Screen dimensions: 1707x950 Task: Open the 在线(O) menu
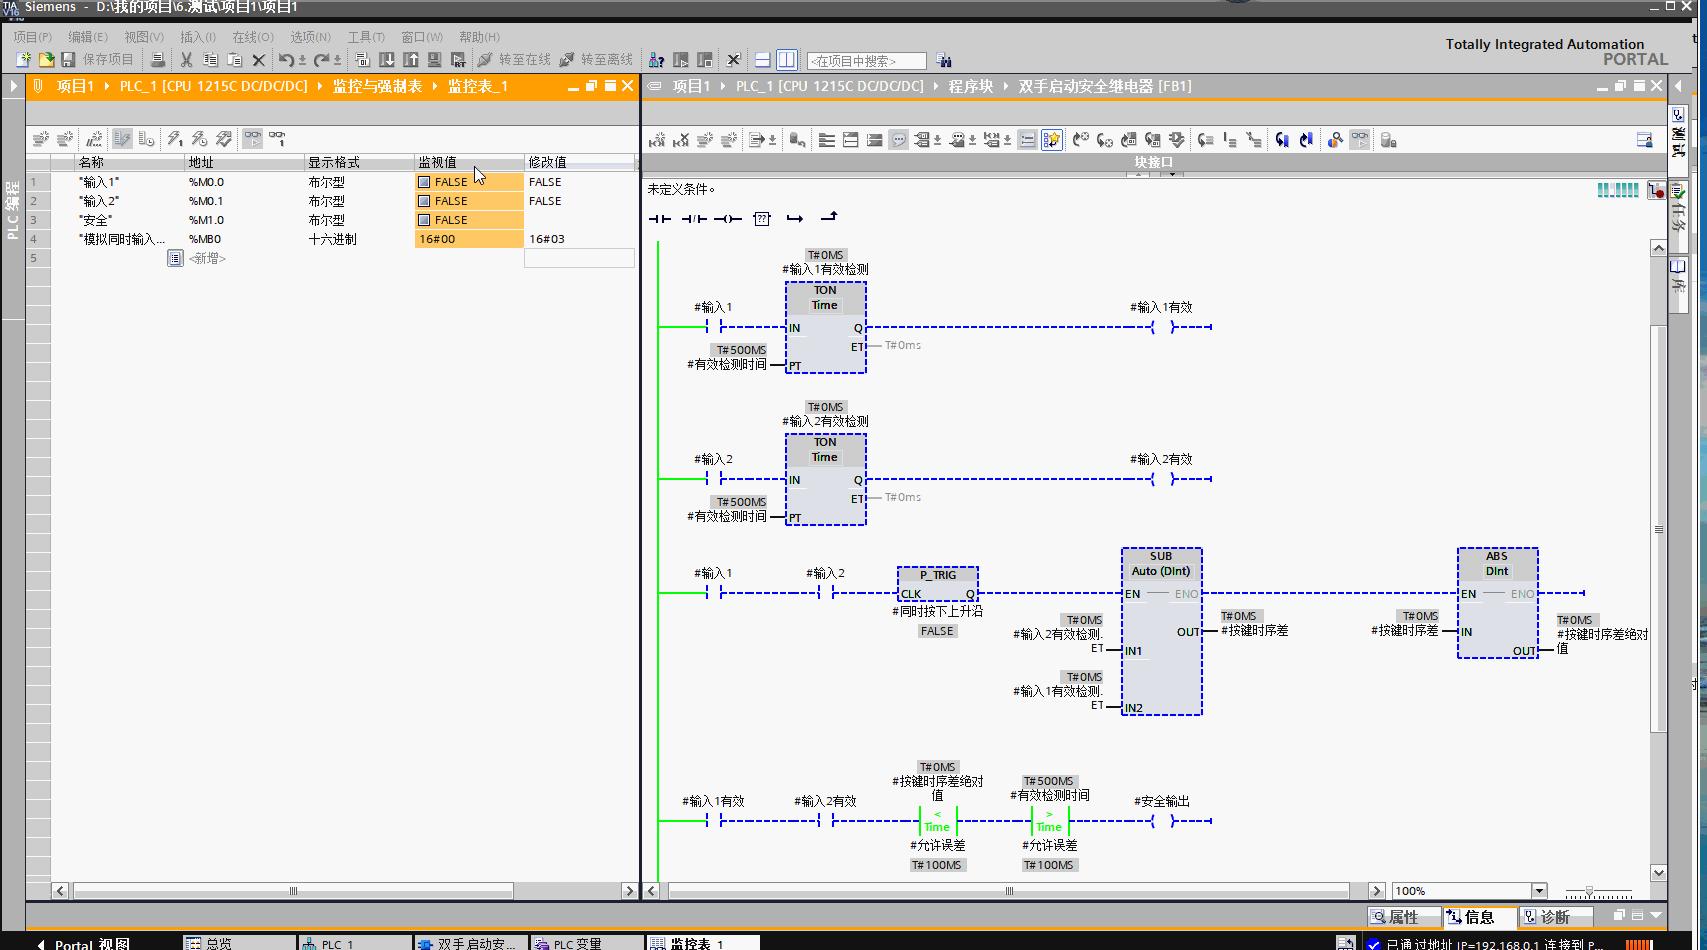[252, 37]
